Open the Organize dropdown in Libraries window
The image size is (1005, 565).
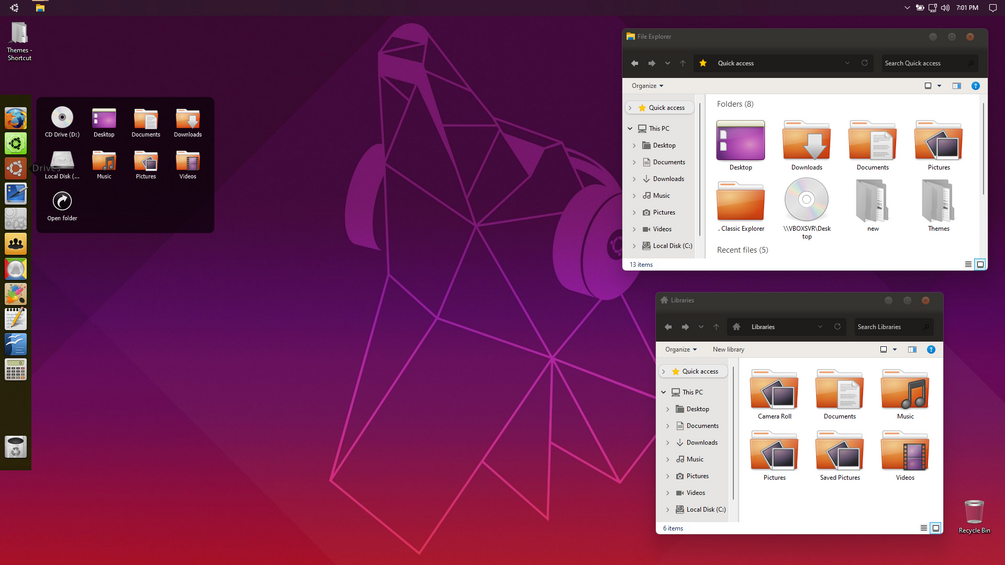point(681,350)
